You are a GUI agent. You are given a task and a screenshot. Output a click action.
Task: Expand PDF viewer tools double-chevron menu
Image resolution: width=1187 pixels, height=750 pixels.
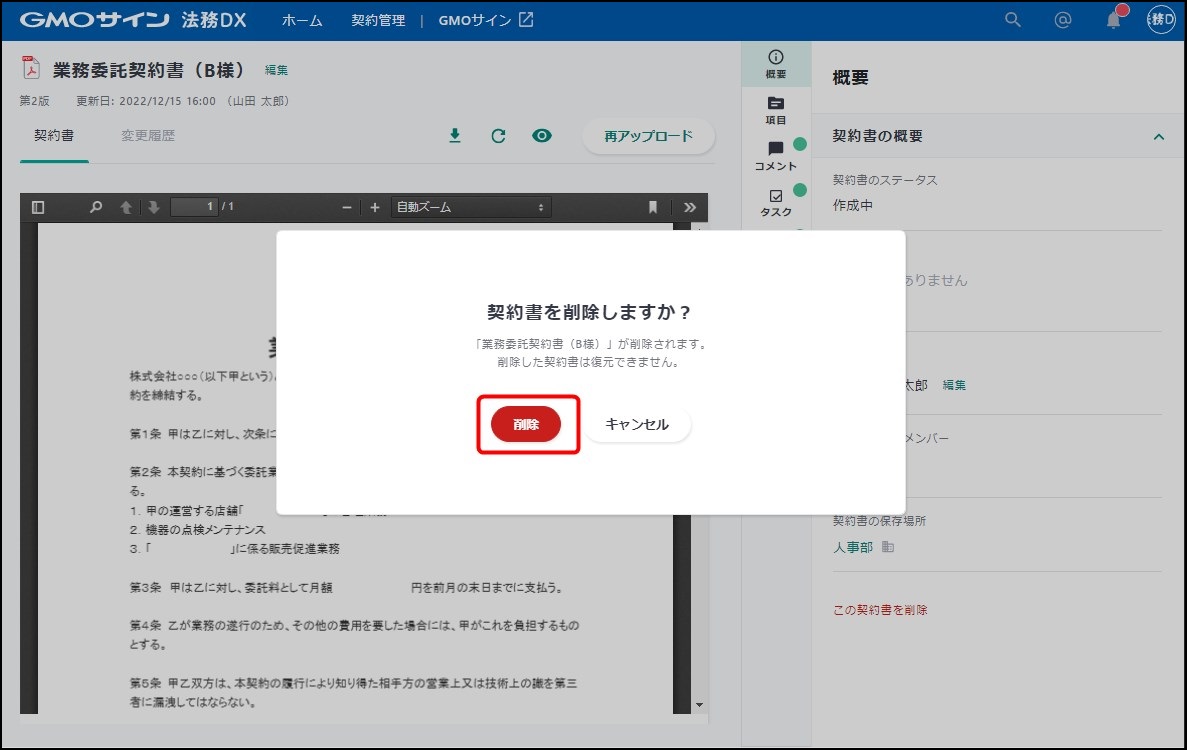click(689, 207)
